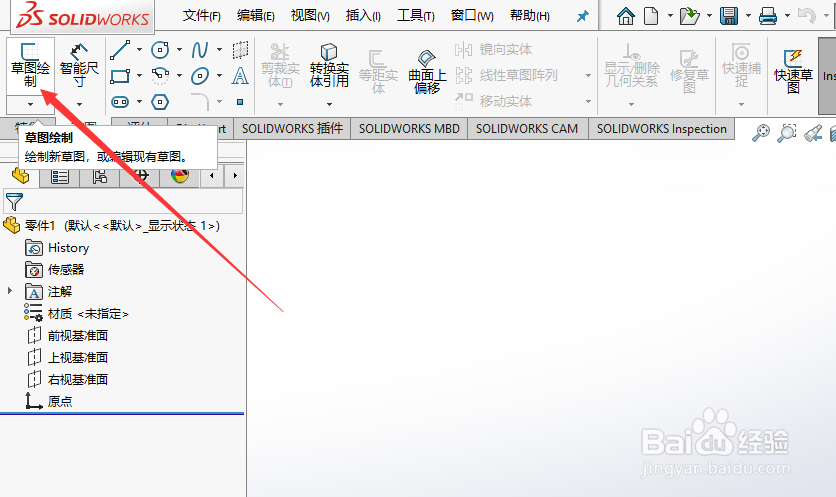Select the Ellipse sketch tool
836x497 pixels.
200,76
